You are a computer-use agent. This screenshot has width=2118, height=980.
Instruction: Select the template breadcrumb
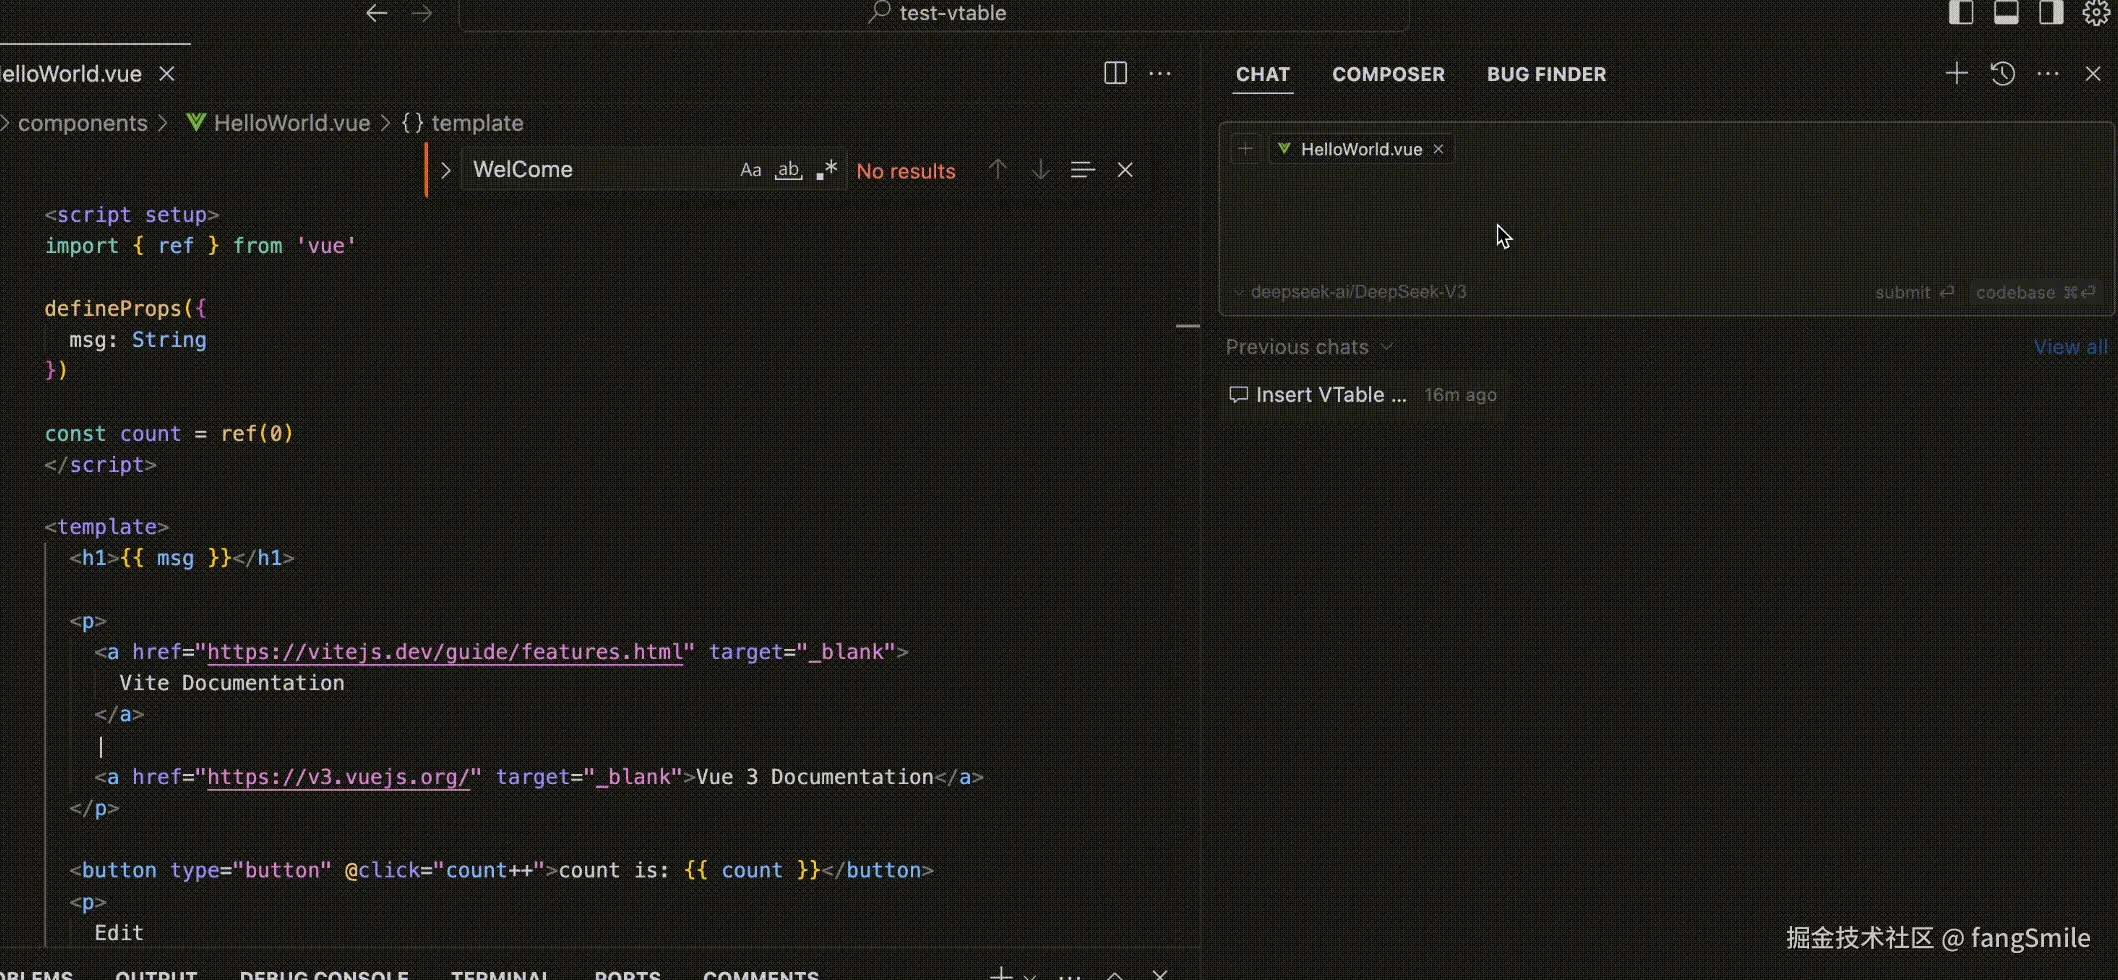463,123
